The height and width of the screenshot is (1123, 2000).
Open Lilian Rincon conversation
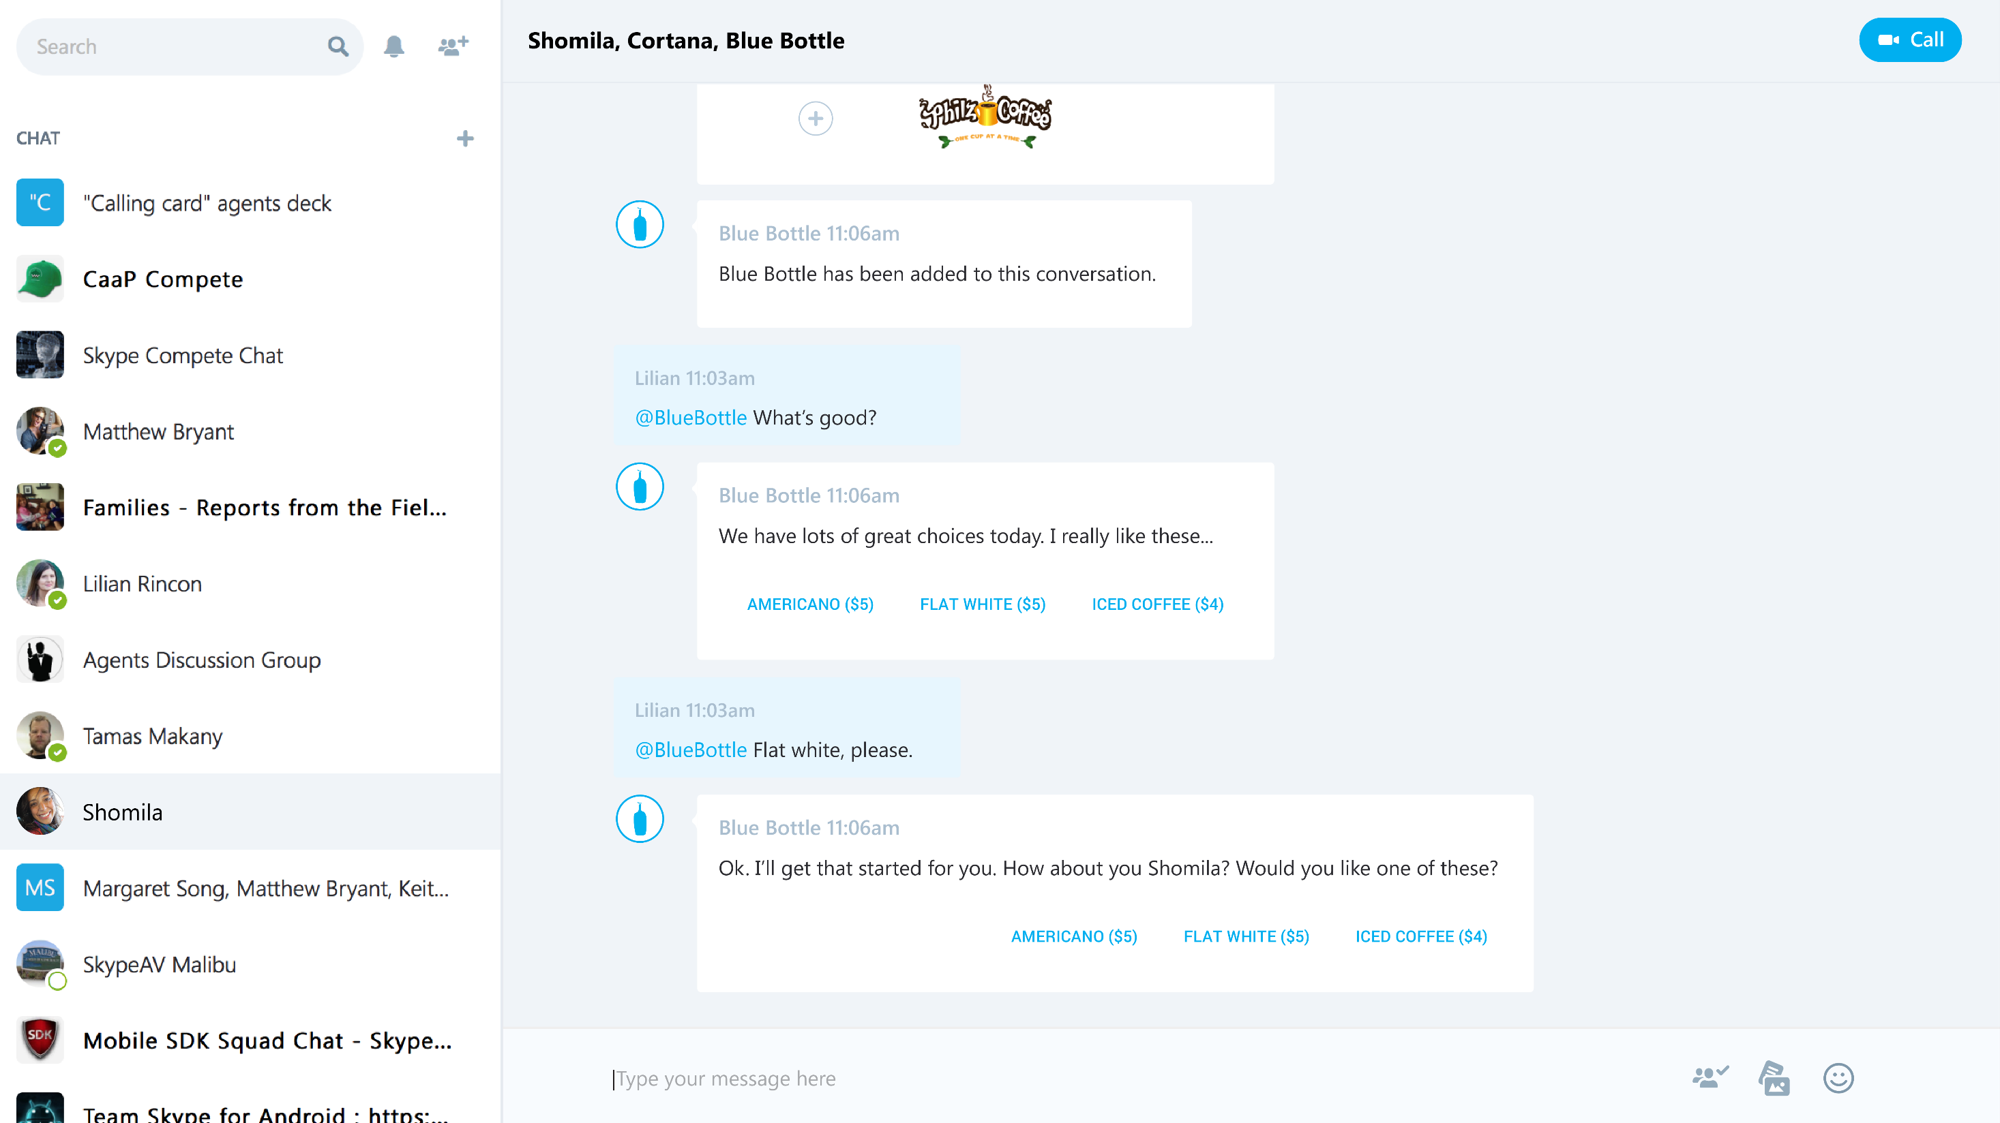click(250, 583)
